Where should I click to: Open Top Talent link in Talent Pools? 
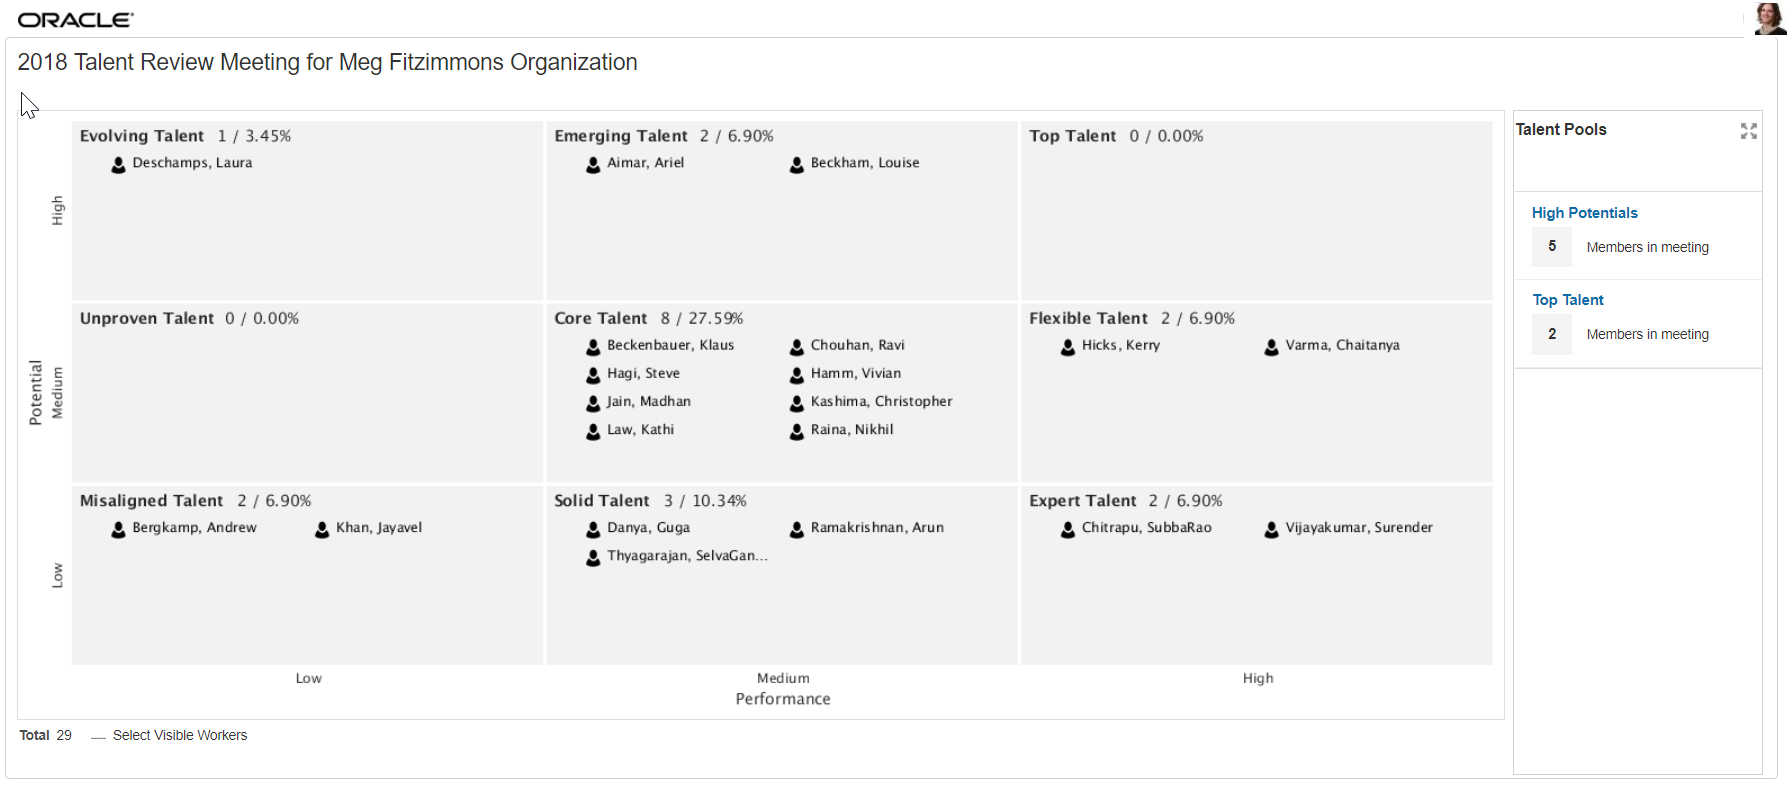[x=1567, y=300]
